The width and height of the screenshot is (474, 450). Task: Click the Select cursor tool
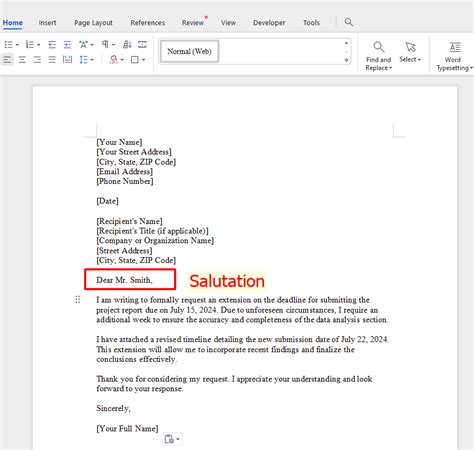coord(410,52)
